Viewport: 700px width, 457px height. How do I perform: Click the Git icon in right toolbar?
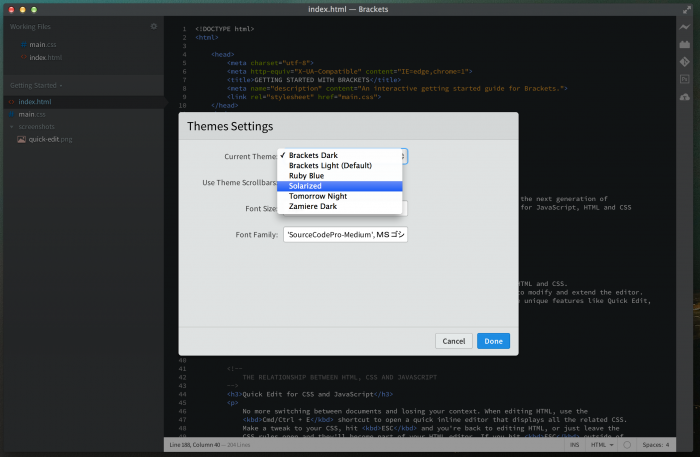click(x=684, y=62)
